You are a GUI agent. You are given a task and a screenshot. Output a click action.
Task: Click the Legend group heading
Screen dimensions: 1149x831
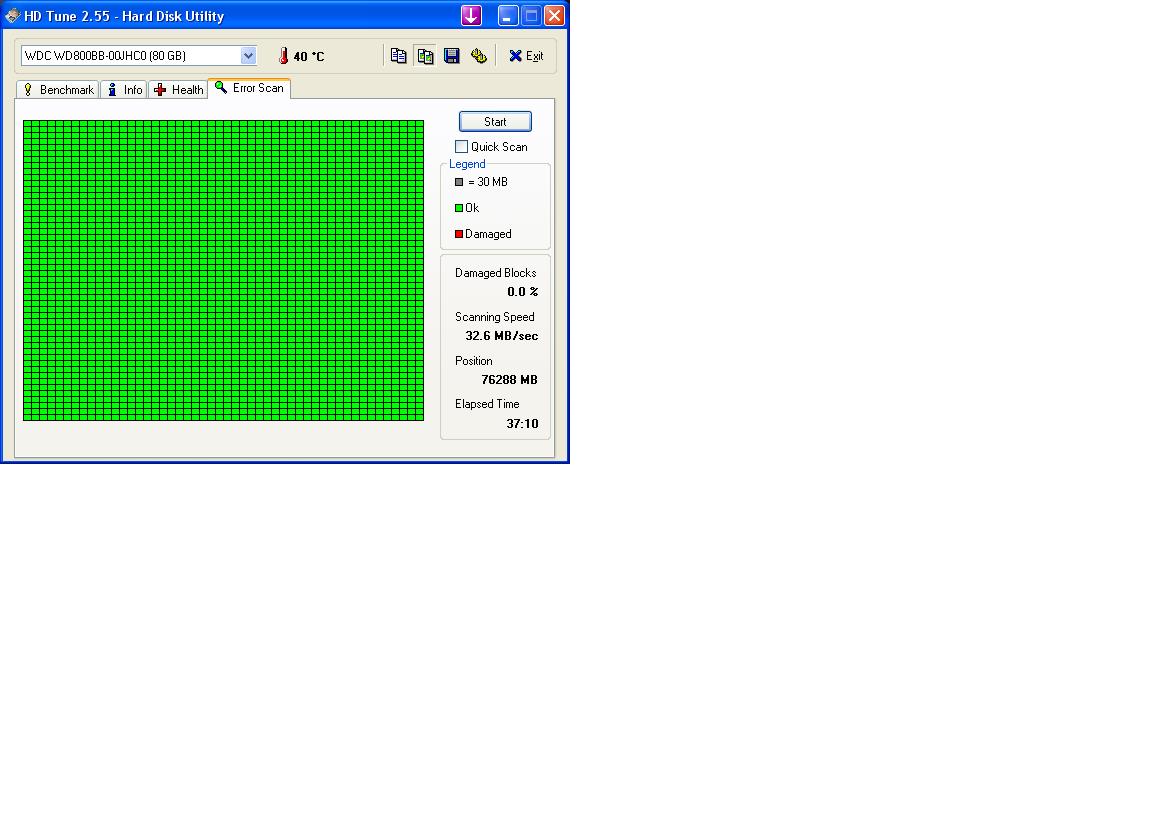click(x=467, y=164)
